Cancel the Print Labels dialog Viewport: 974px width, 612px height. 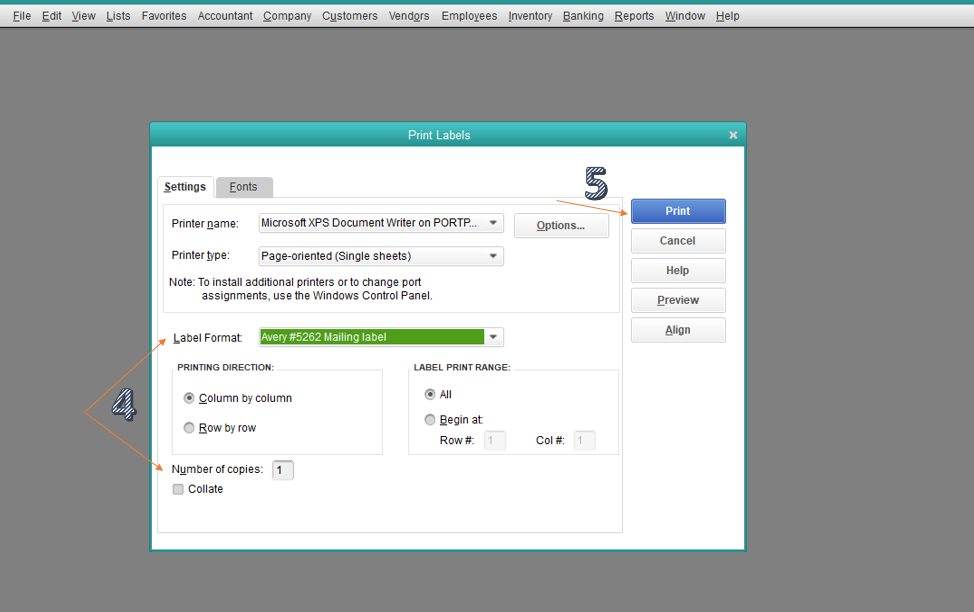tap(678, 241)
